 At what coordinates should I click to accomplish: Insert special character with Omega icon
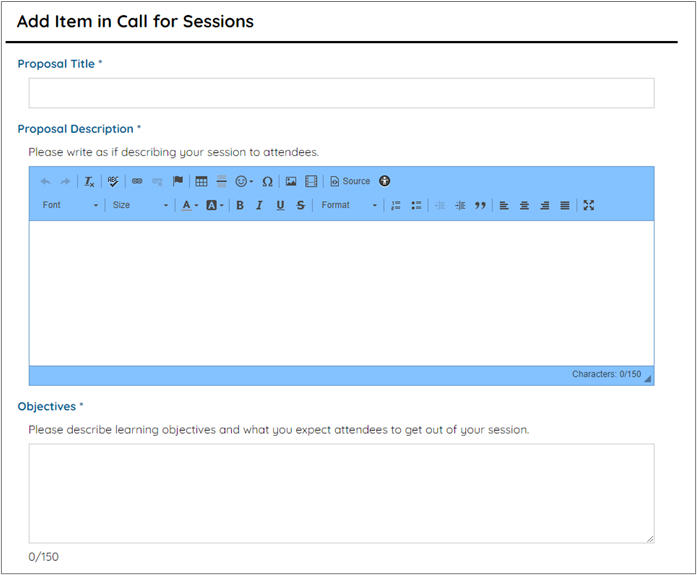[x=267, y=182]
